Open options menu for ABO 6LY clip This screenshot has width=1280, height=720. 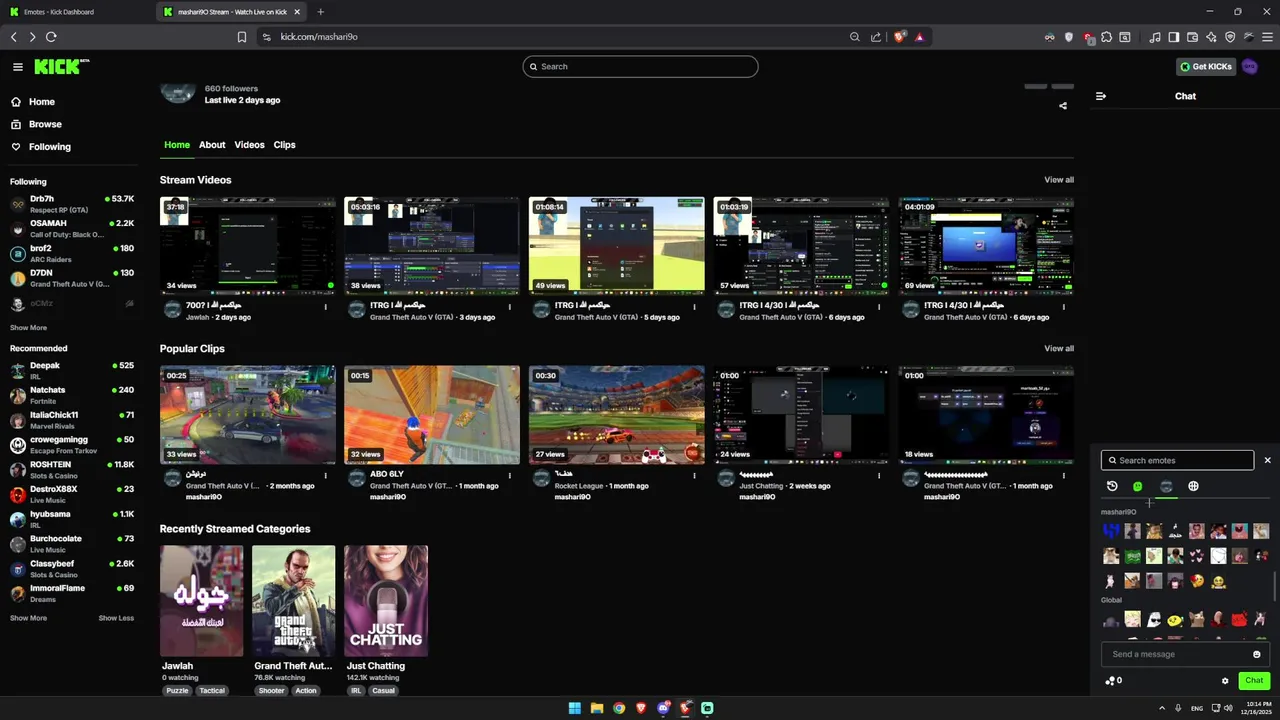[510, 476]
